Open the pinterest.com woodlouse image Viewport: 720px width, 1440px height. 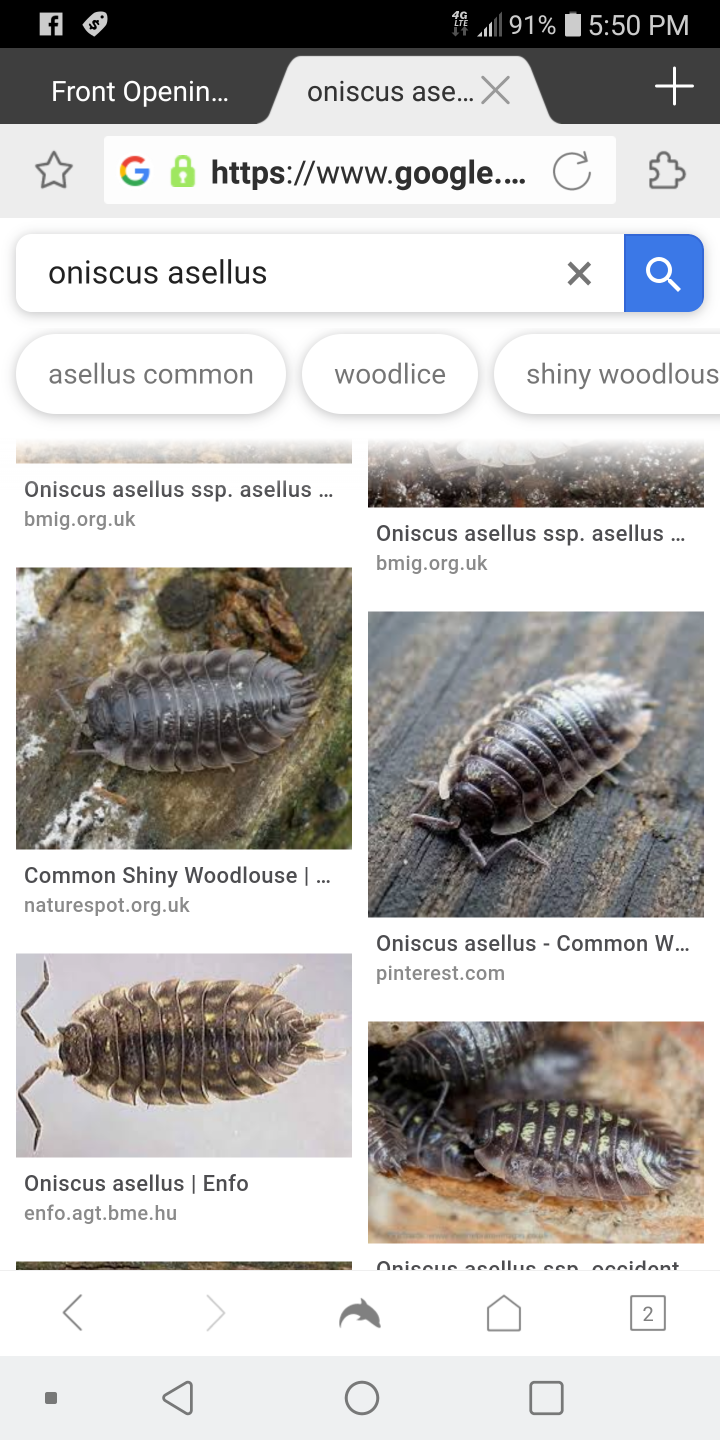coord(536,764)
